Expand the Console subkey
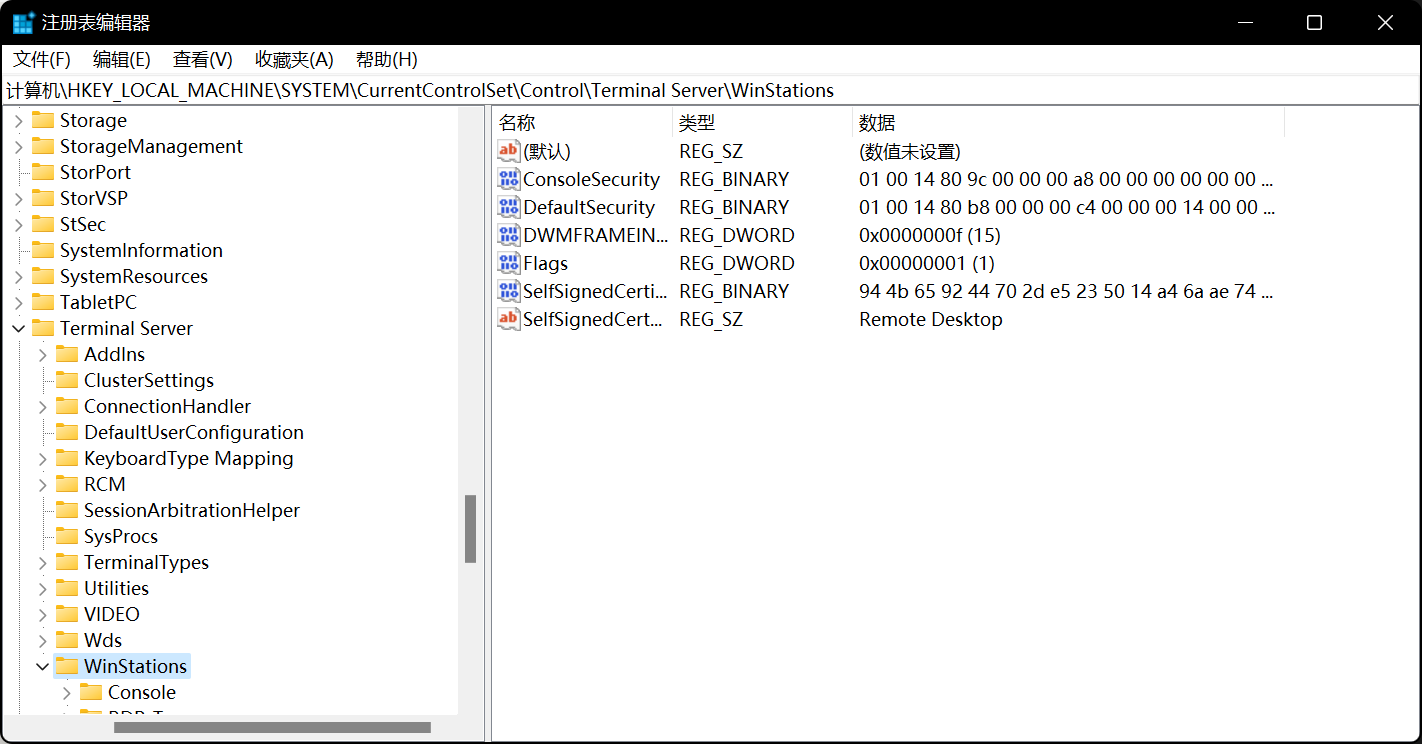Screen dimensions: 1422x744 point(66,692)
